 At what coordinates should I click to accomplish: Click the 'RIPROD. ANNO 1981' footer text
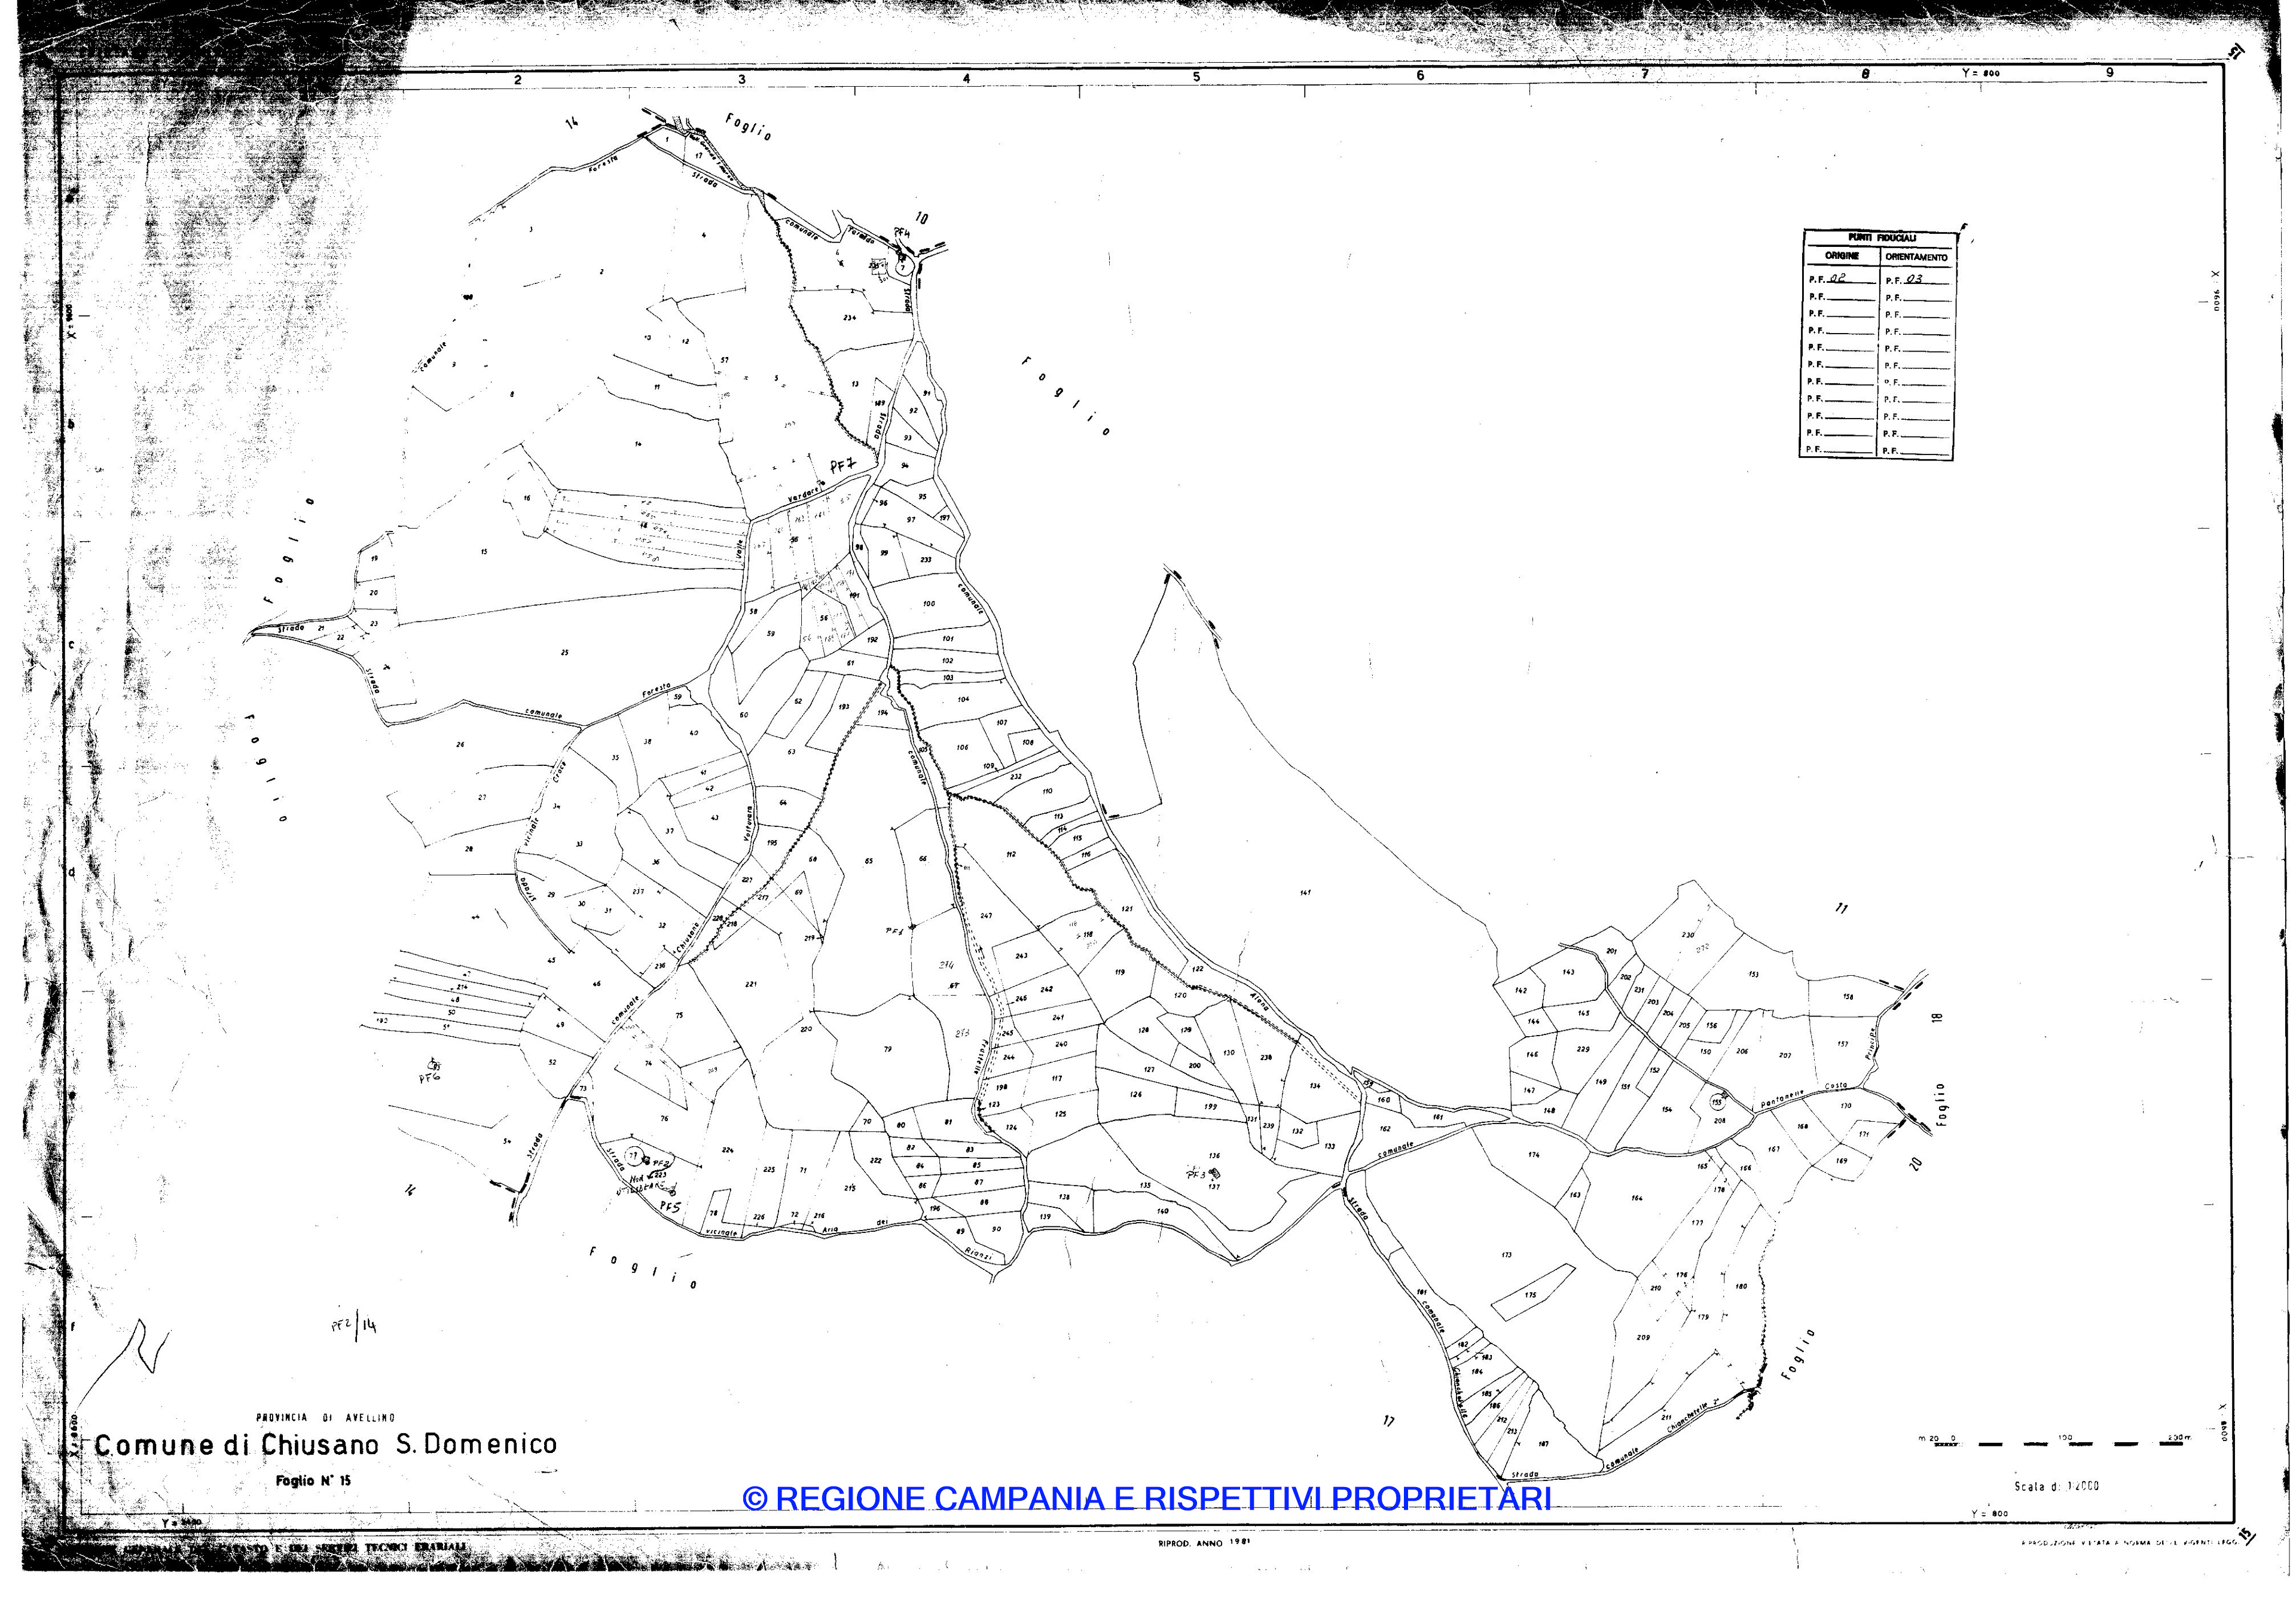[x=1204, y=1543]
